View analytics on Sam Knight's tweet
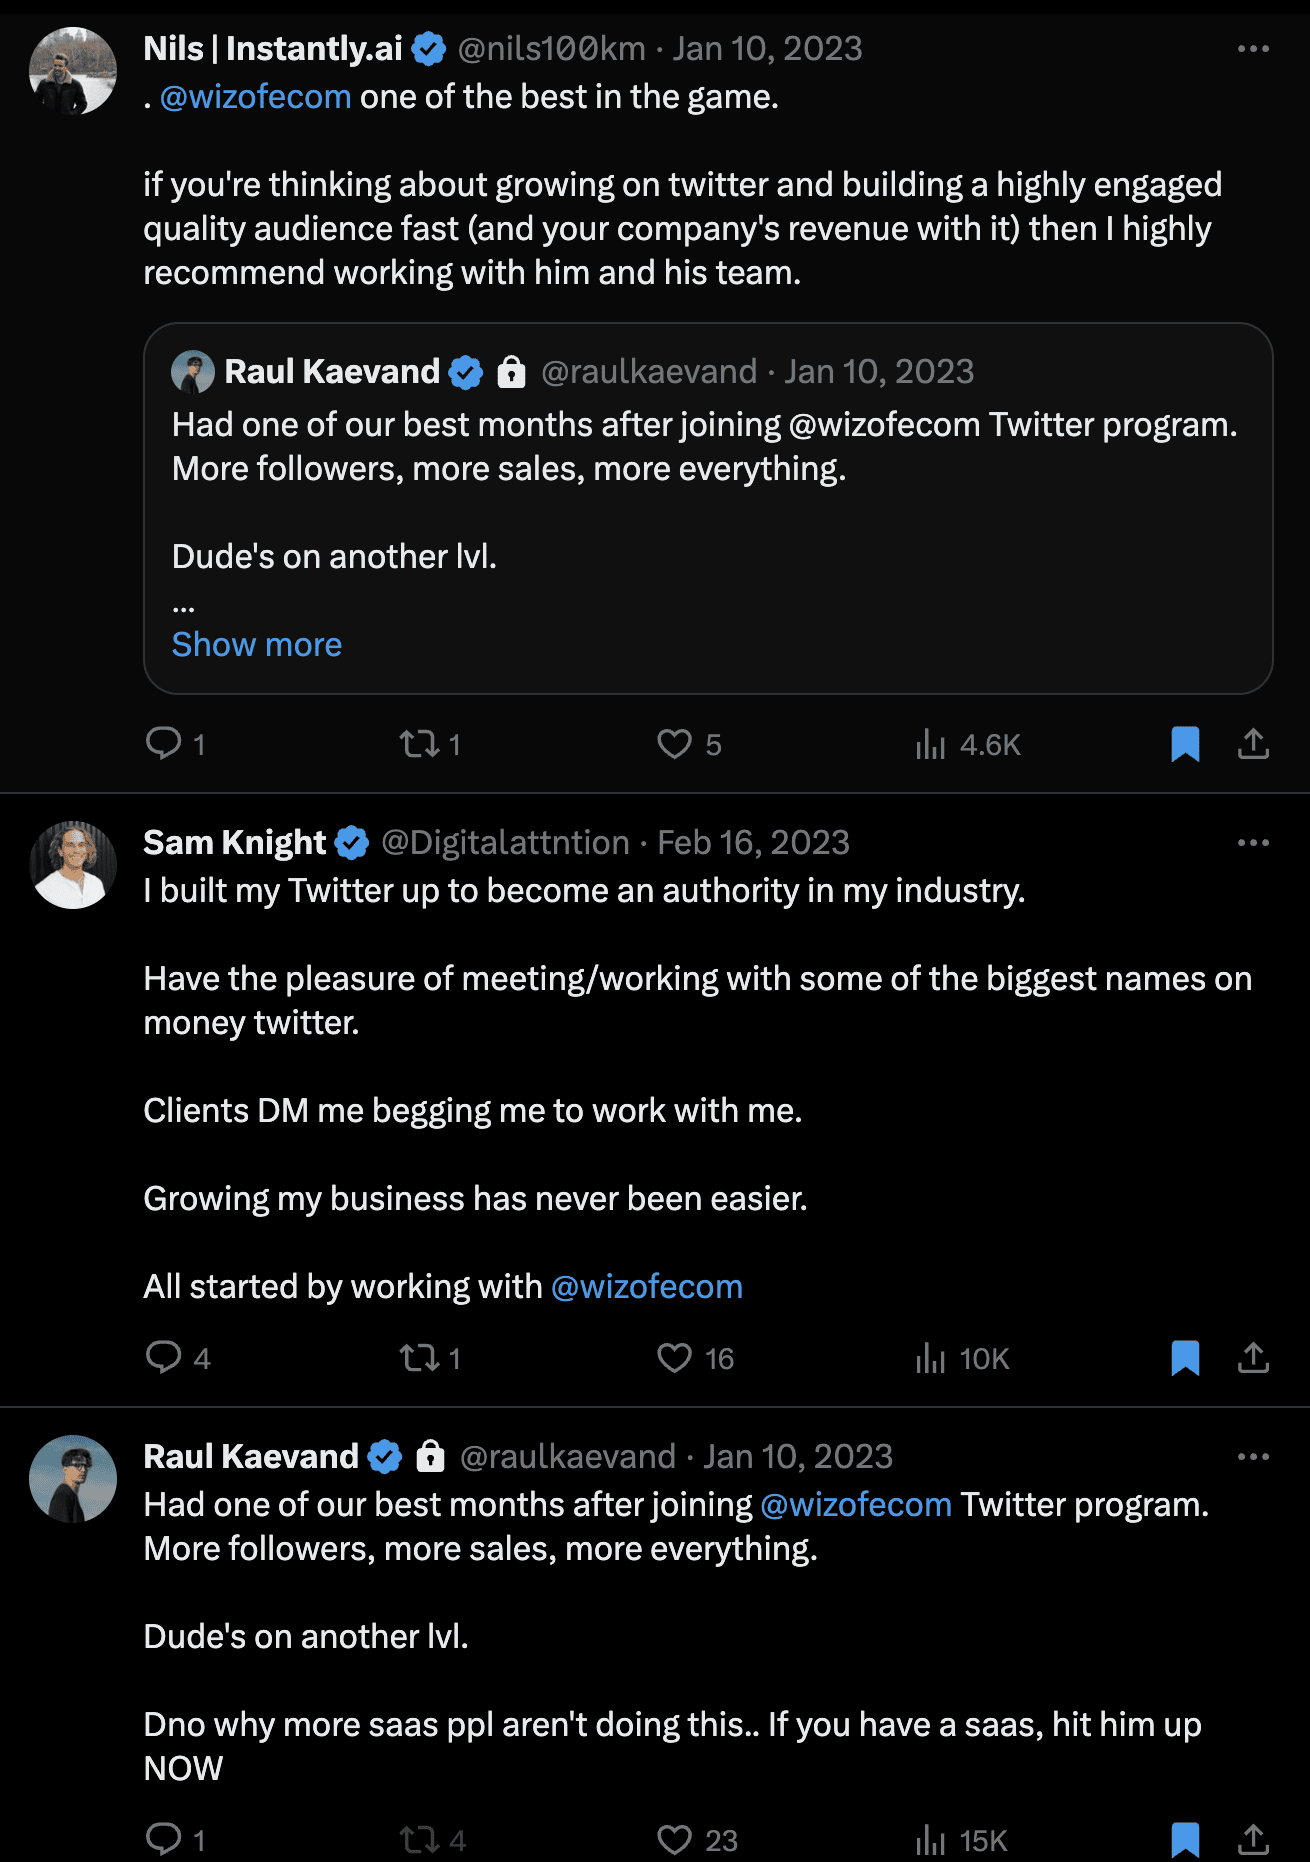Image resolution: width=1310 pixels, height=1862 pixels. click(931, 1358)
